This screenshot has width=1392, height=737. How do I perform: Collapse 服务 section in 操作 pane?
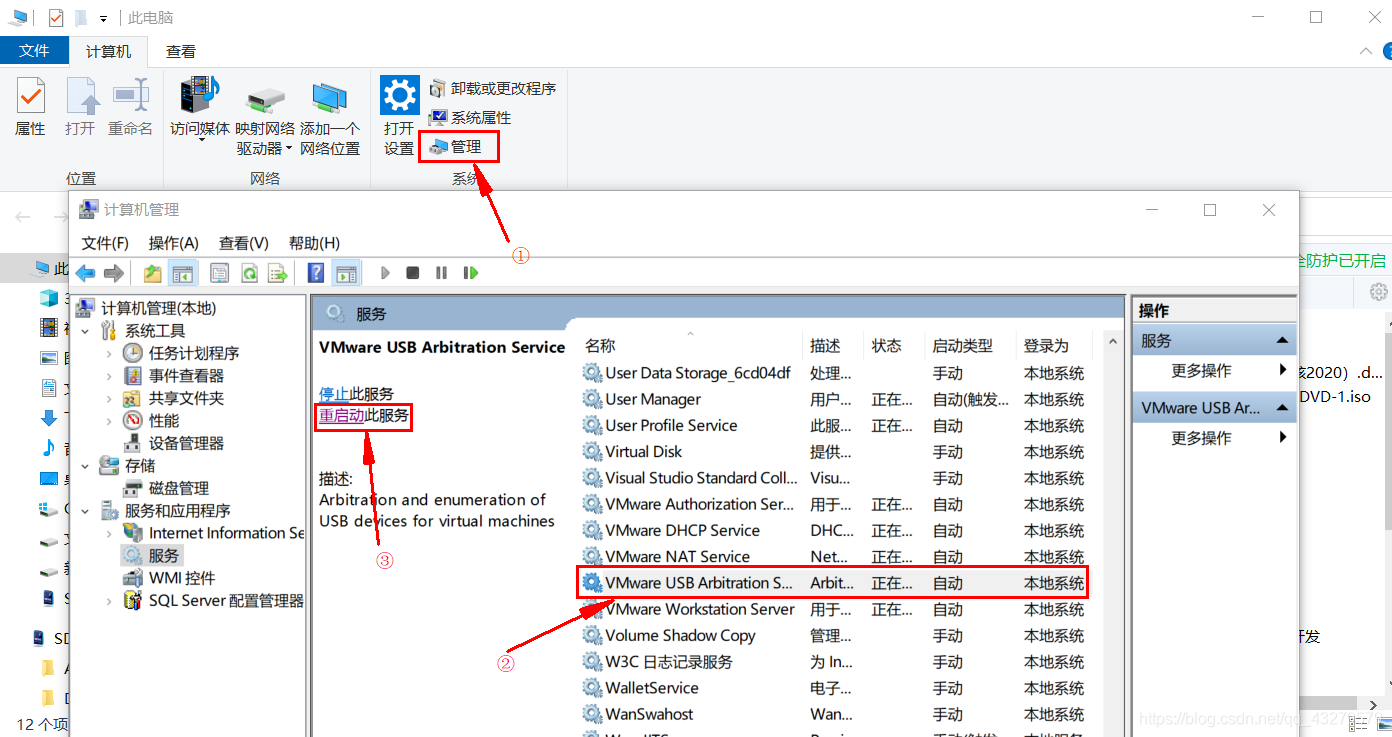coord(1283,341)
